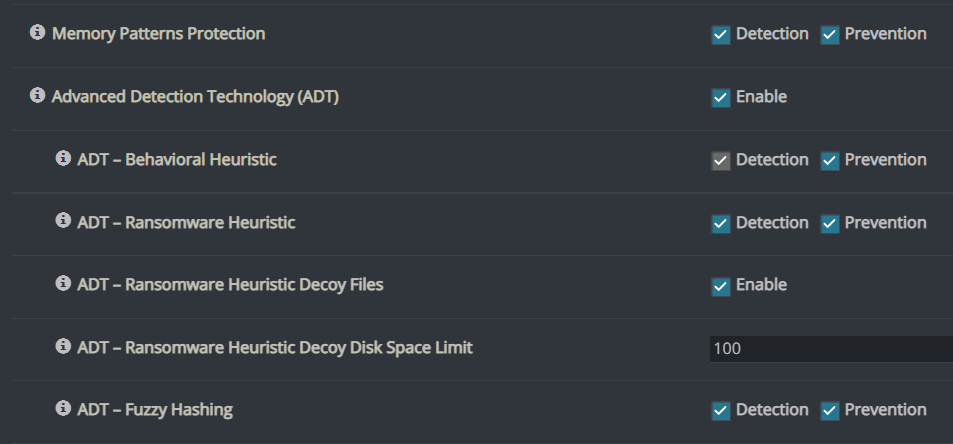
Task: Toggle Detection for ADT – Ransomware Heuristic
Action: pyautogui.click(x=721, y=224)
